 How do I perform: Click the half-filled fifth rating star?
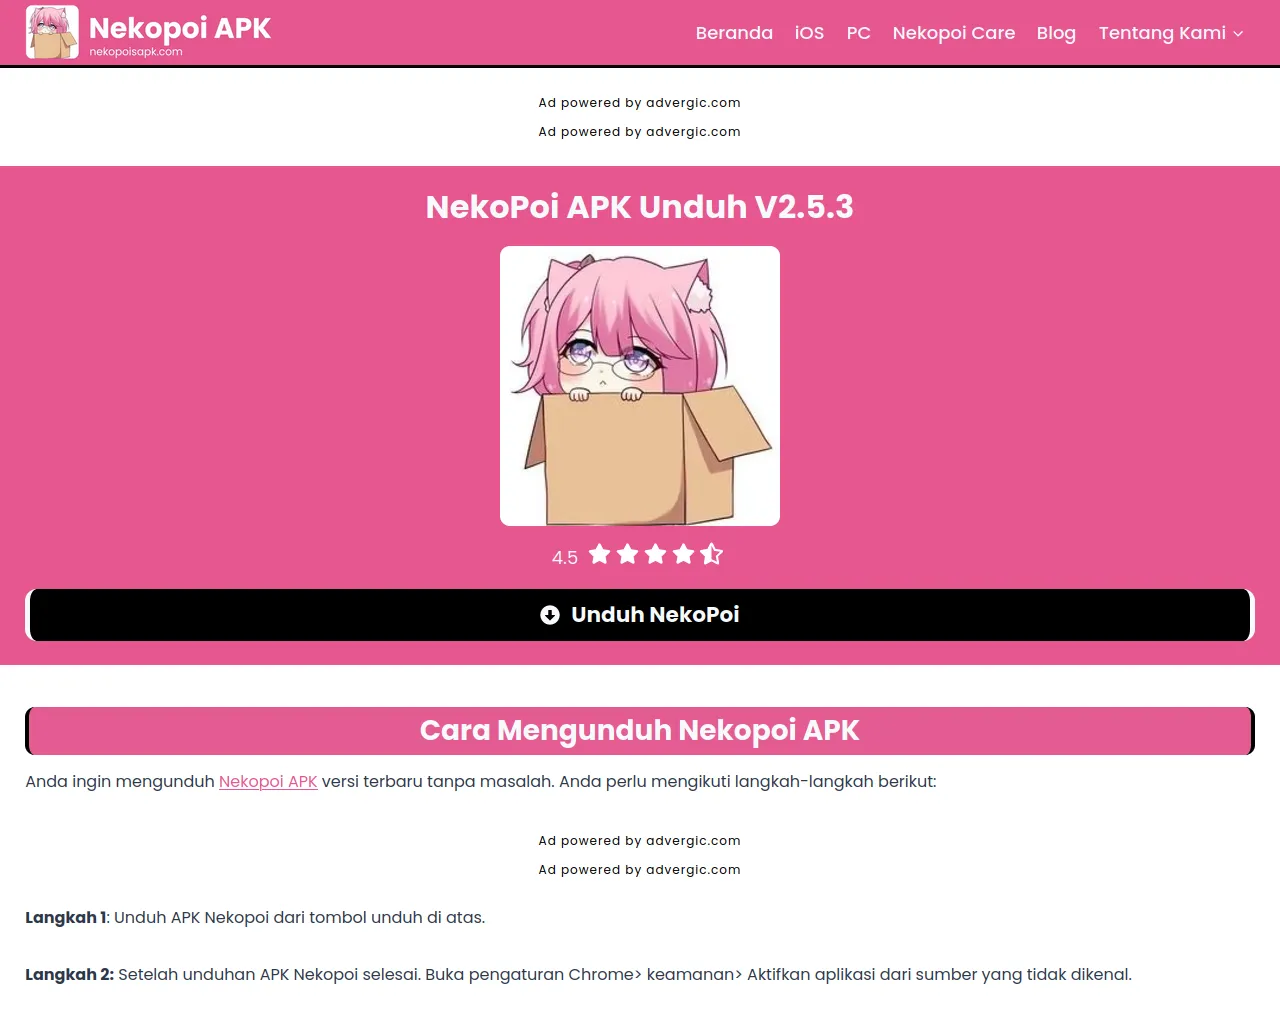coord(712,554)
